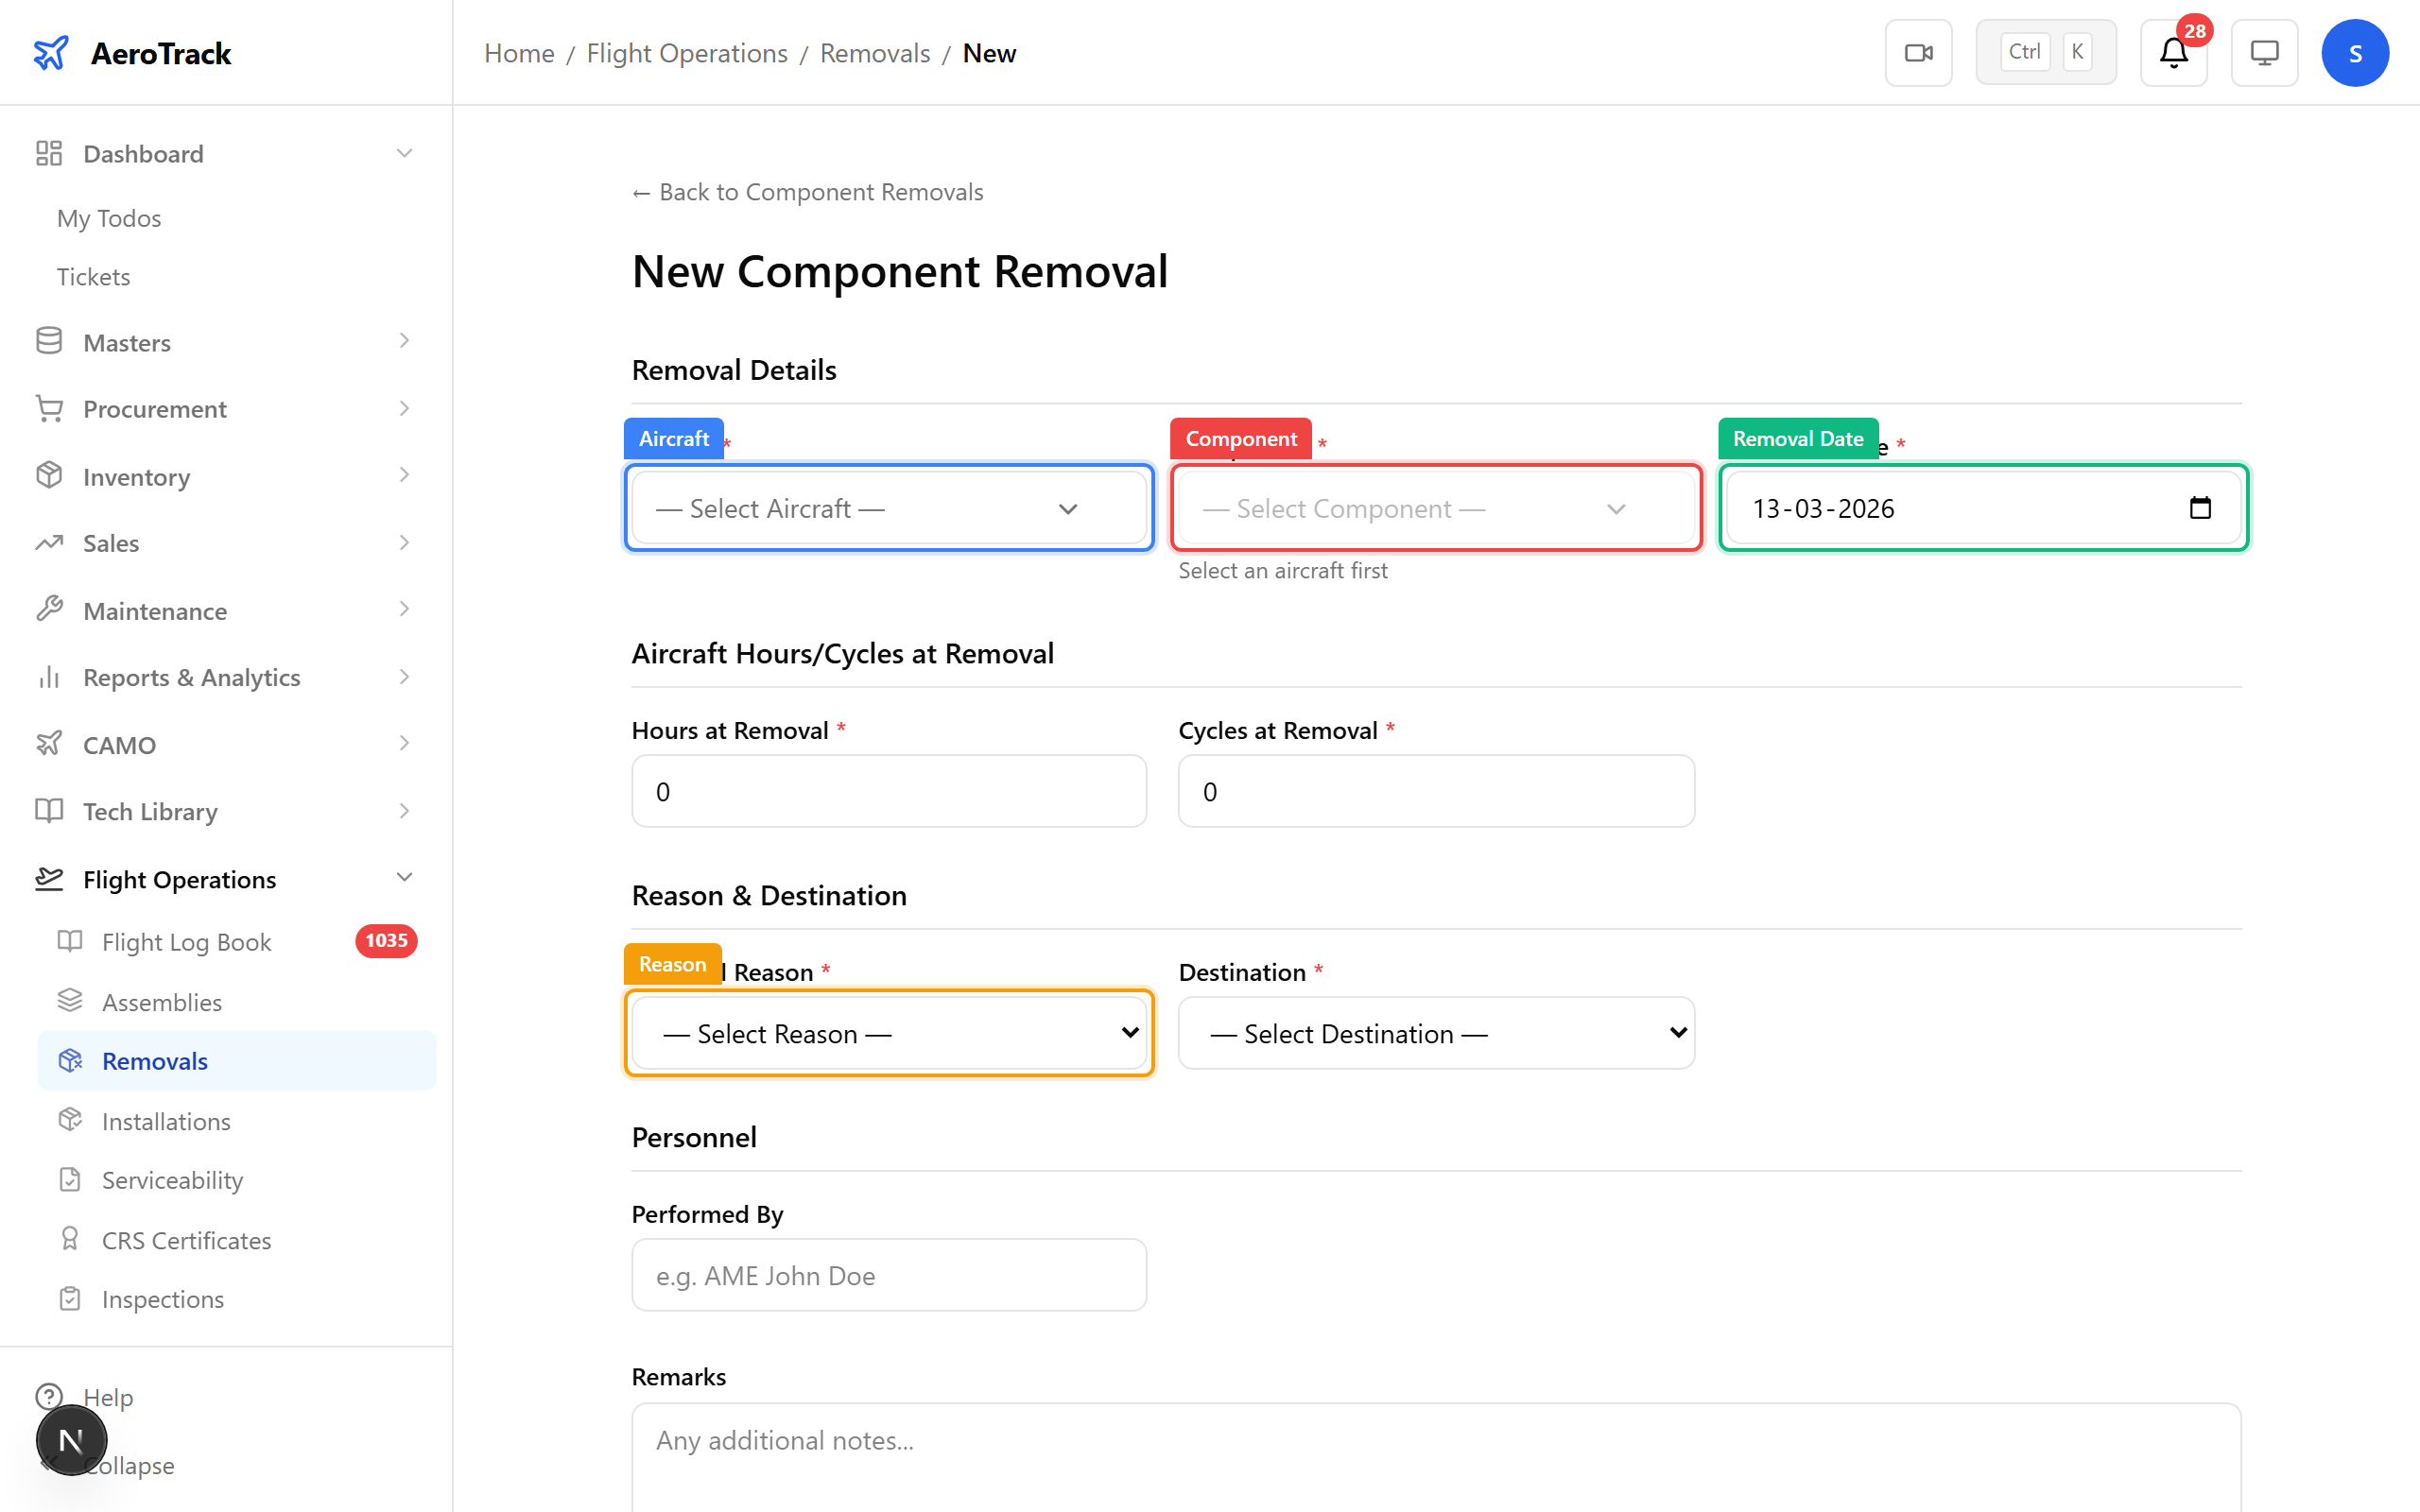Select Removals in the sidebar

point(155,1060)
